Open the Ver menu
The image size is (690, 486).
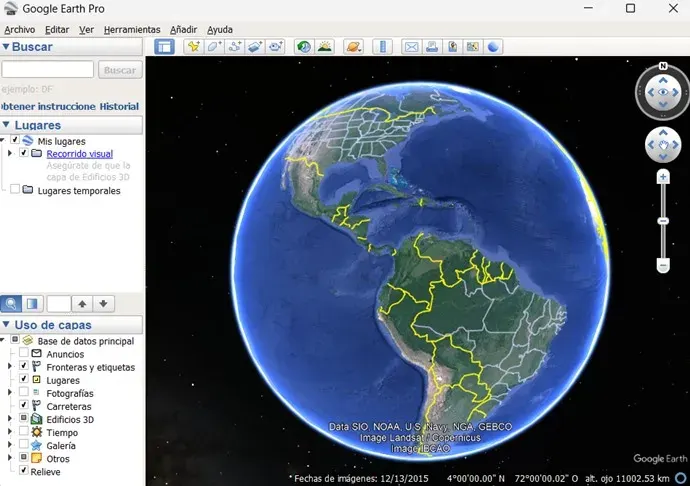[x=86, y=29]
